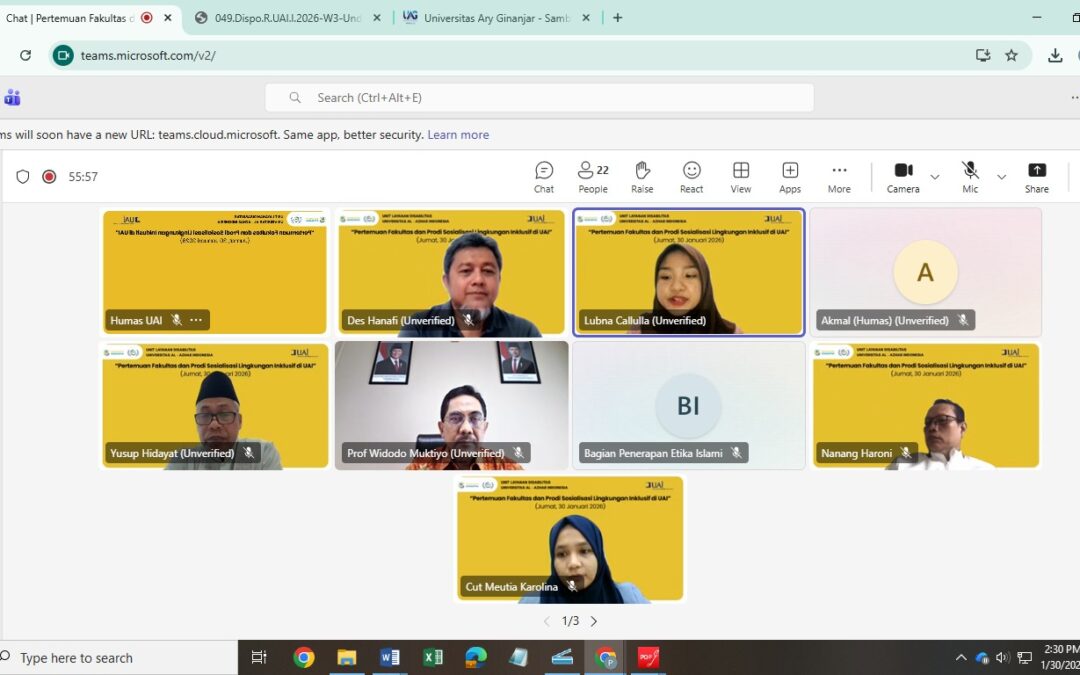Go to next participant page
This screenshot has height=675, width=1080.
[x=594, y=621]
